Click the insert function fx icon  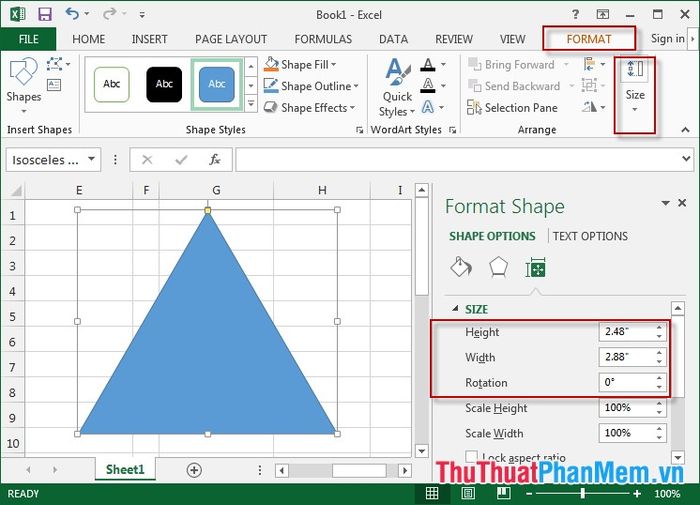click(x=214, y=159)
